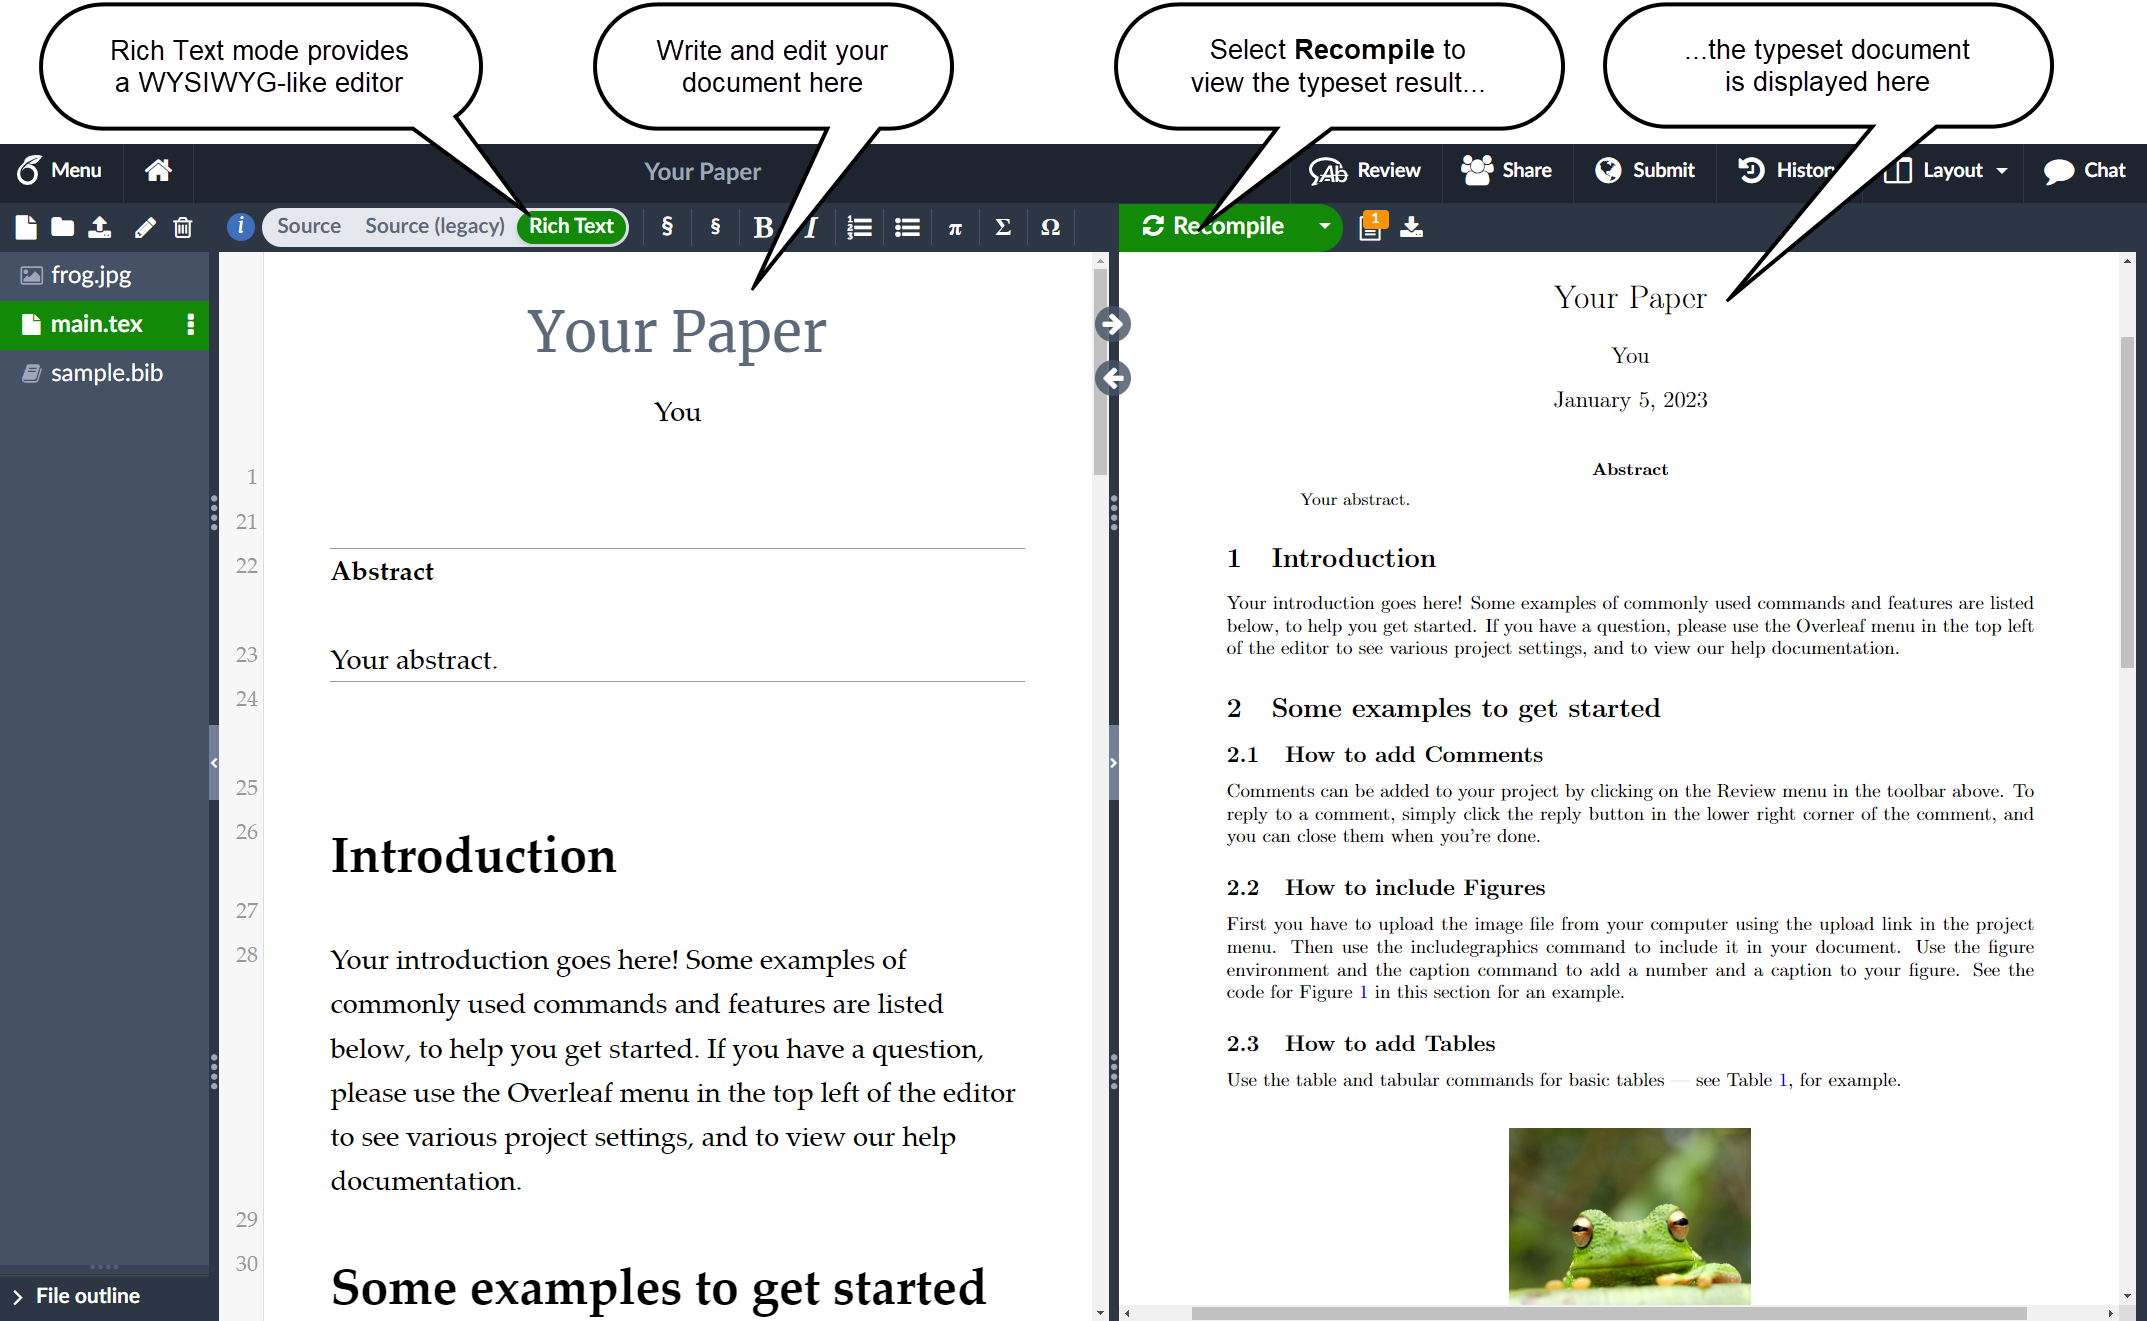Switch to Rich Text editing mode
2147x1321 pixels.
click(574, 227)
